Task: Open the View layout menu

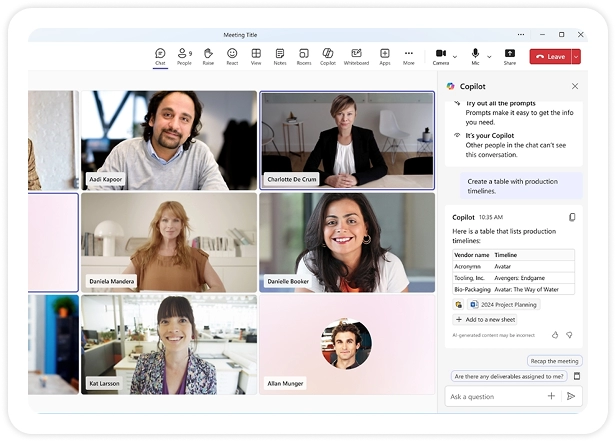Action: (256, 56)
